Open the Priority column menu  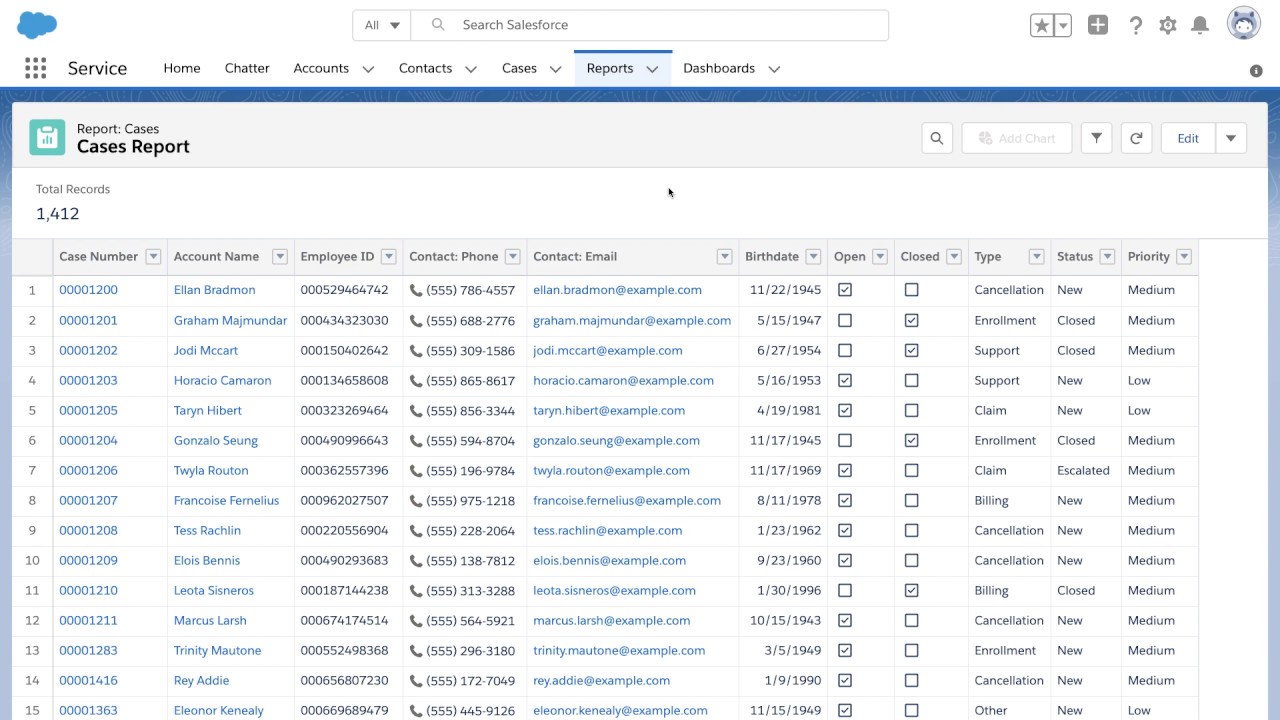point(1184,256)
